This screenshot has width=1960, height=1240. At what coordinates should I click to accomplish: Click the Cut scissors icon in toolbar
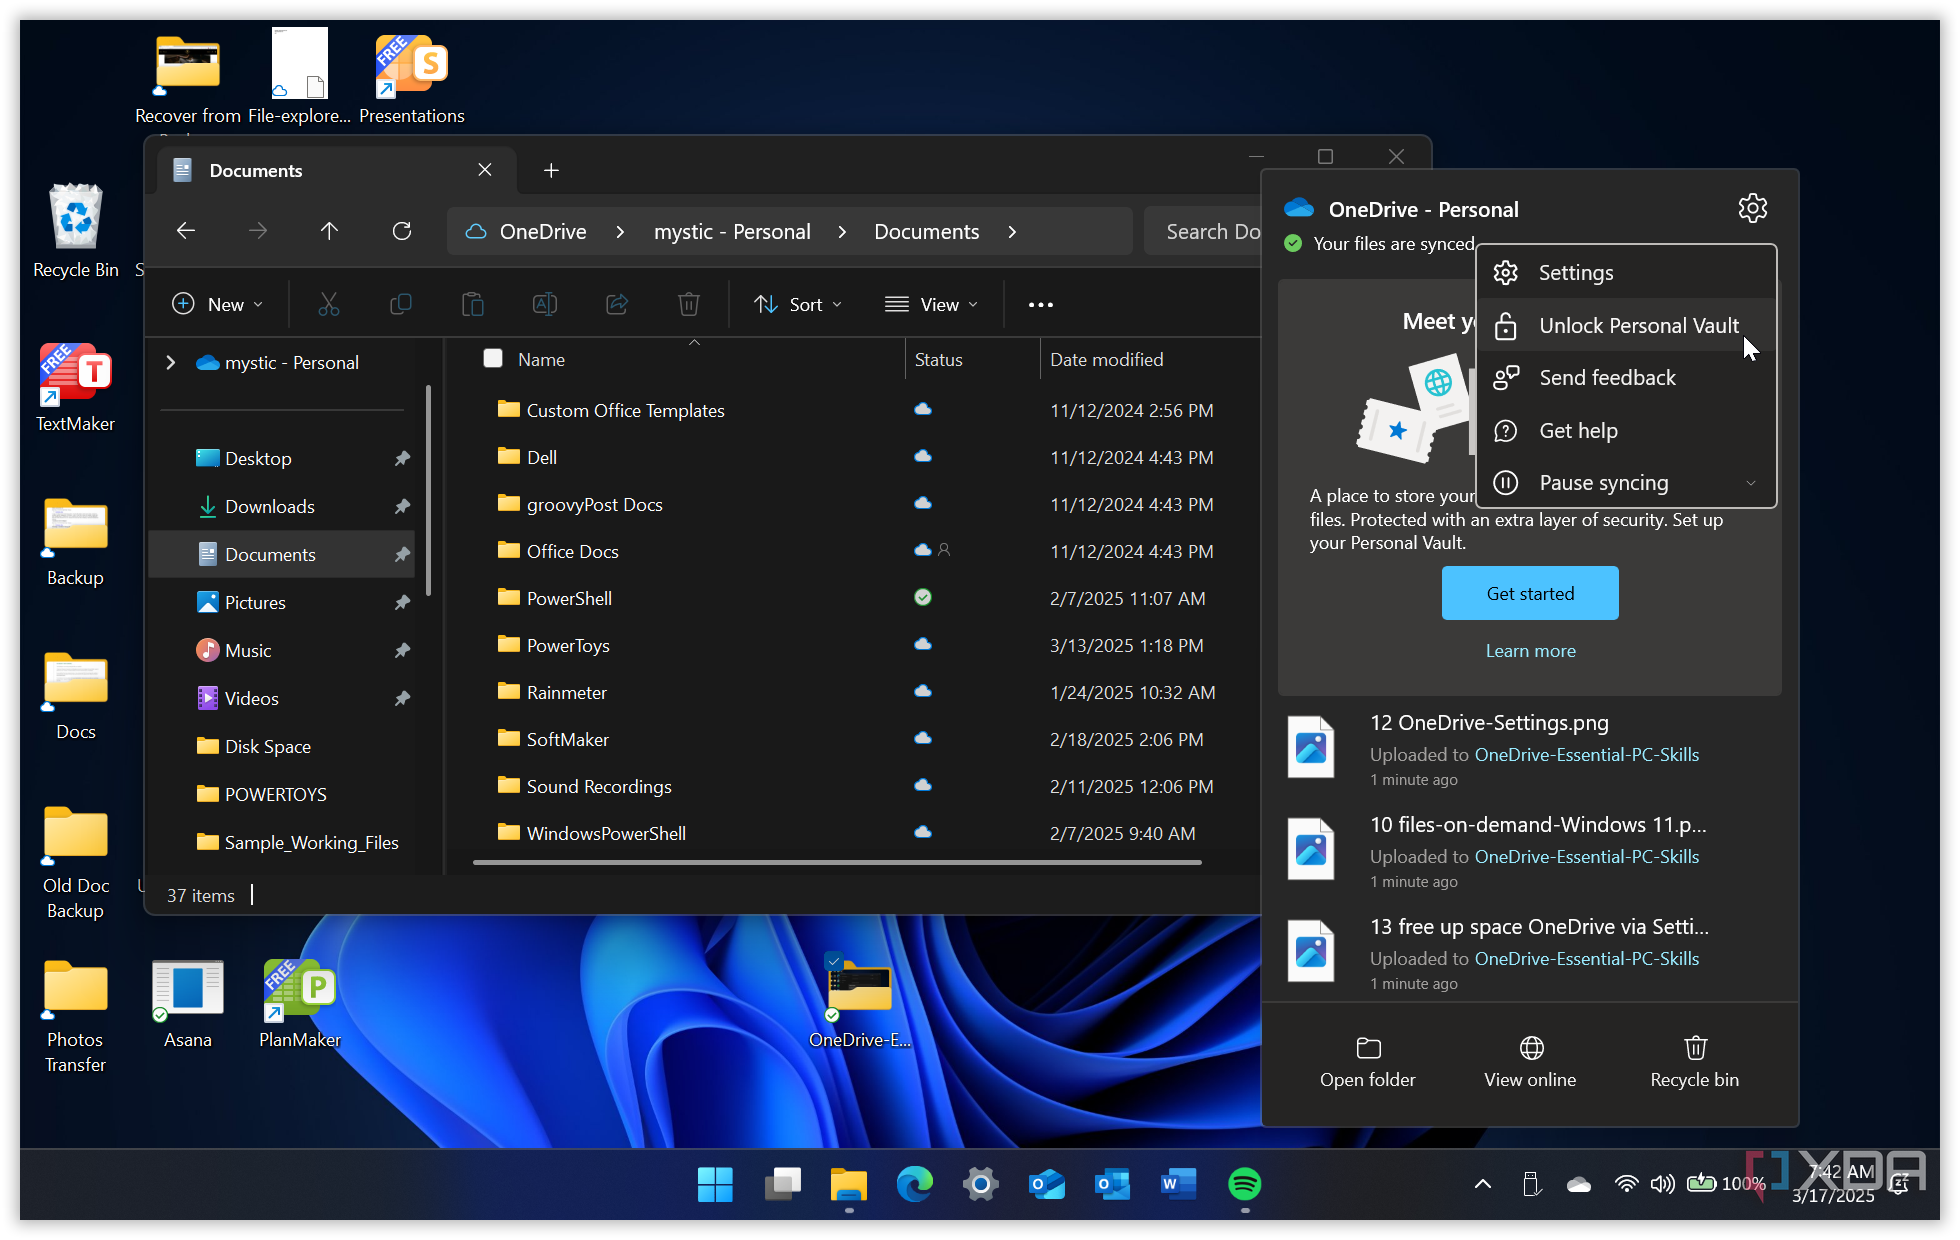tap(329, 304)
